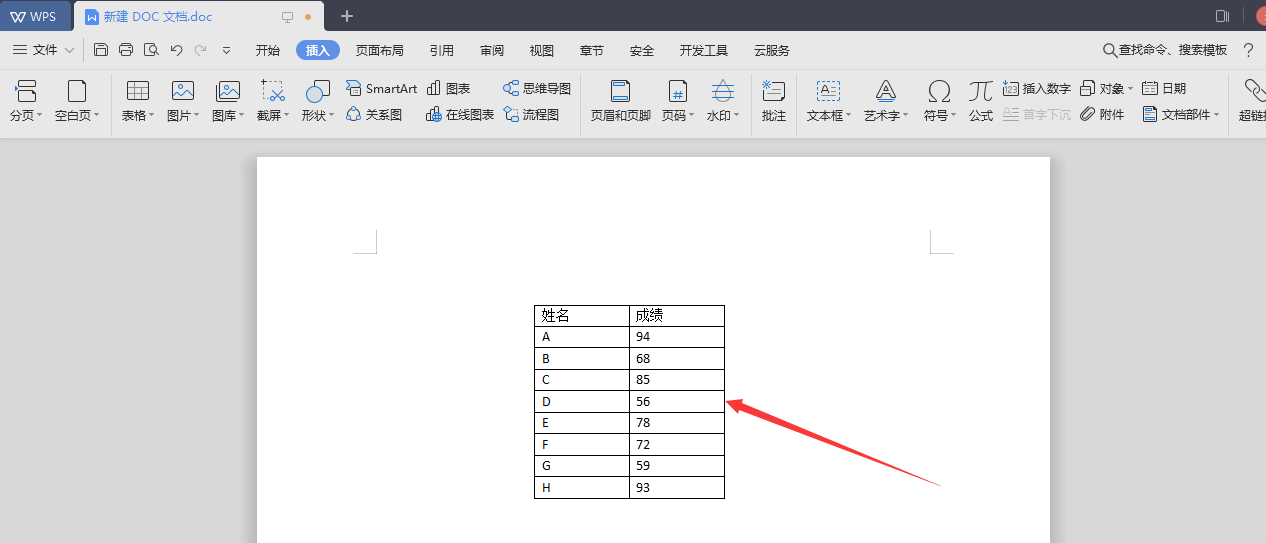The image size is (1266, 543).
Task: Open the 图库 gallery icon
Action: 228,91
